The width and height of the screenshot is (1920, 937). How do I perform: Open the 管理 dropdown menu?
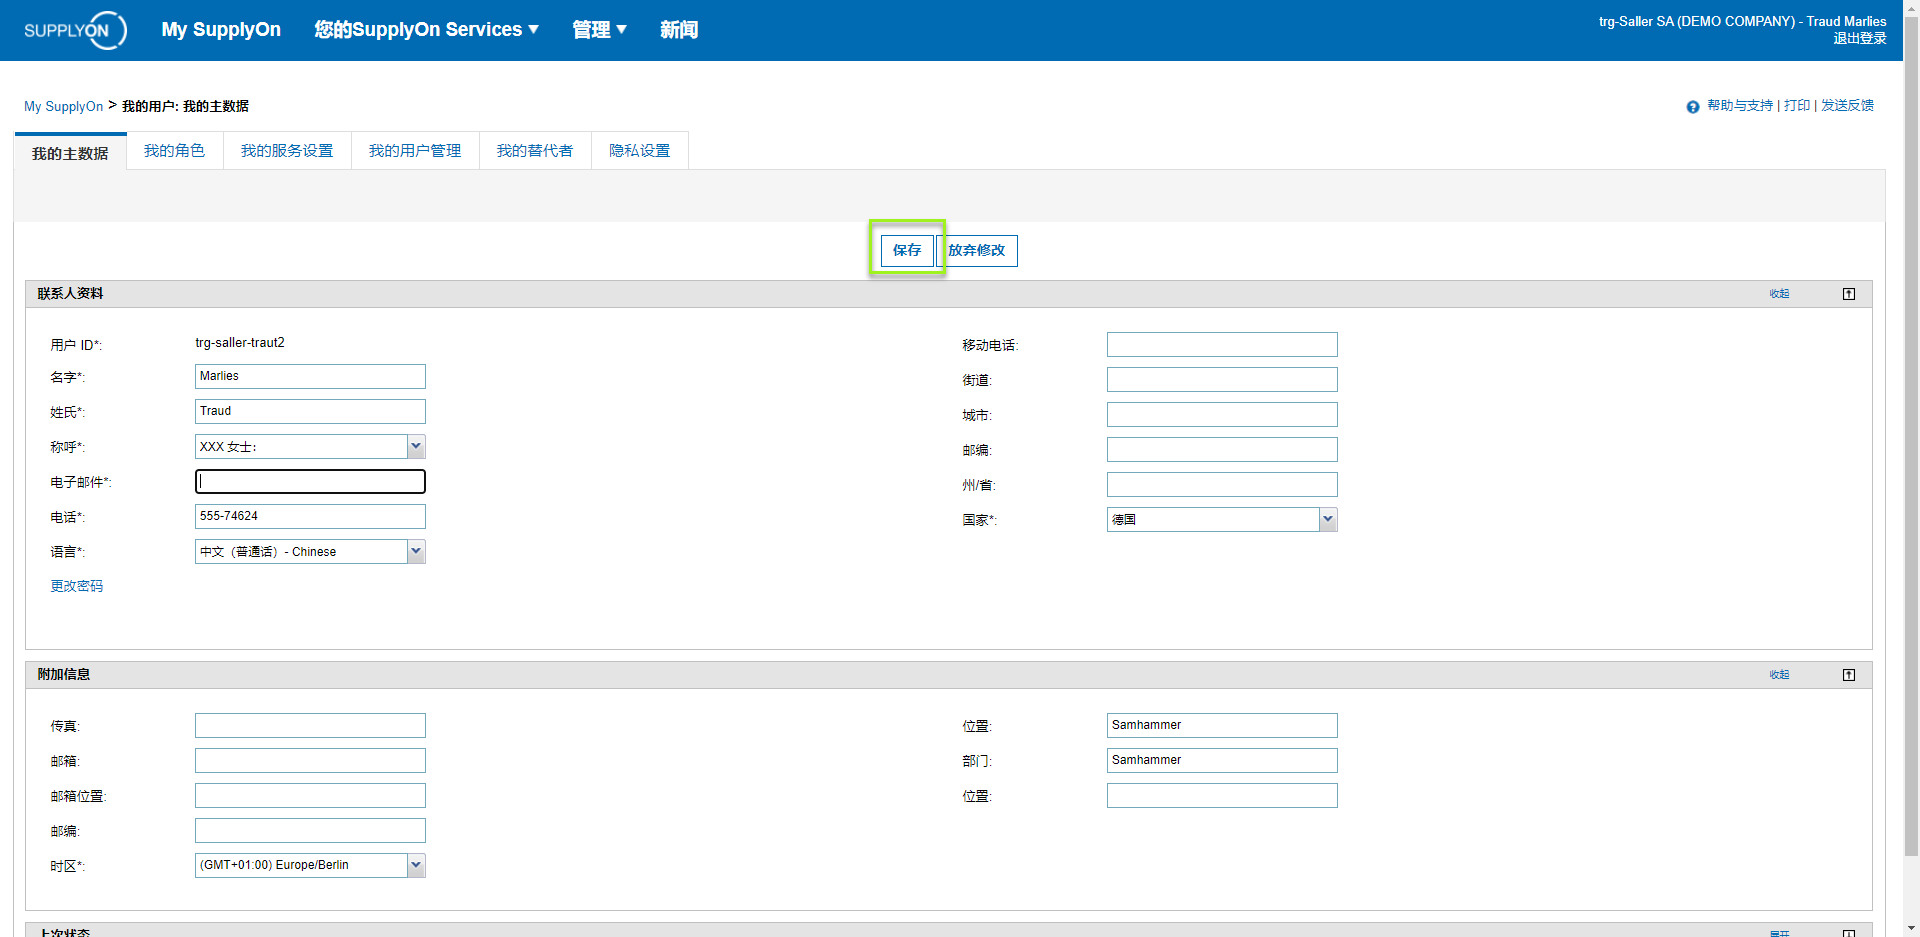click(x=599, y=30)
